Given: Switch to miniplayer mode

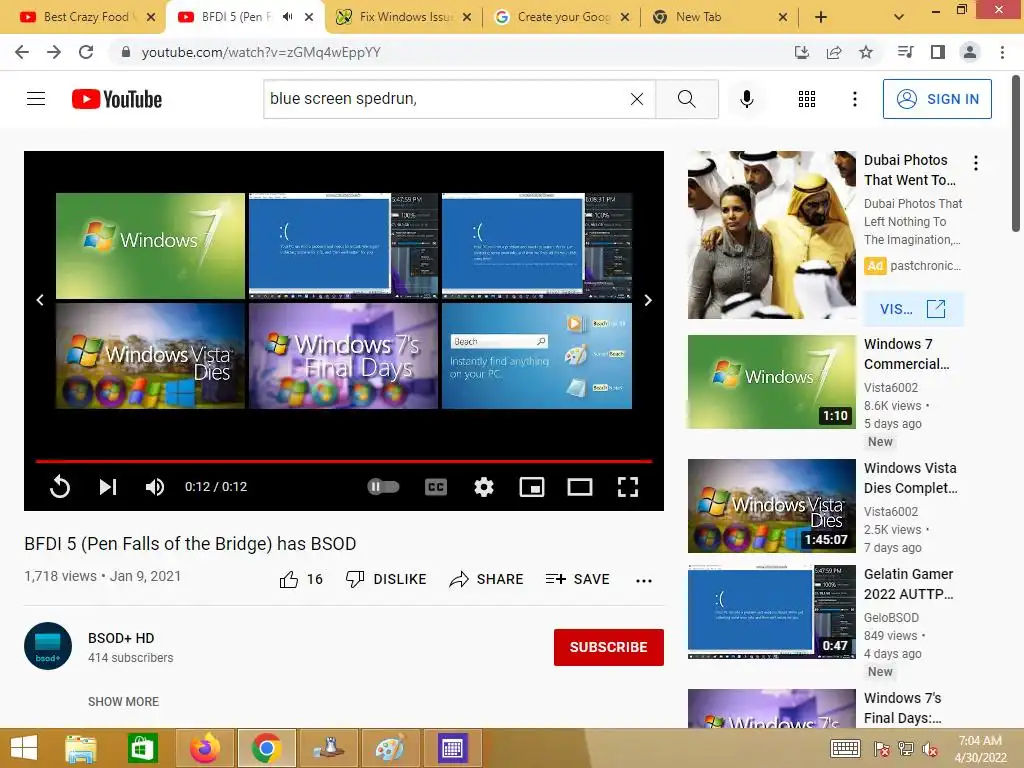Looking at the screenshot, I should click(532, 487).
